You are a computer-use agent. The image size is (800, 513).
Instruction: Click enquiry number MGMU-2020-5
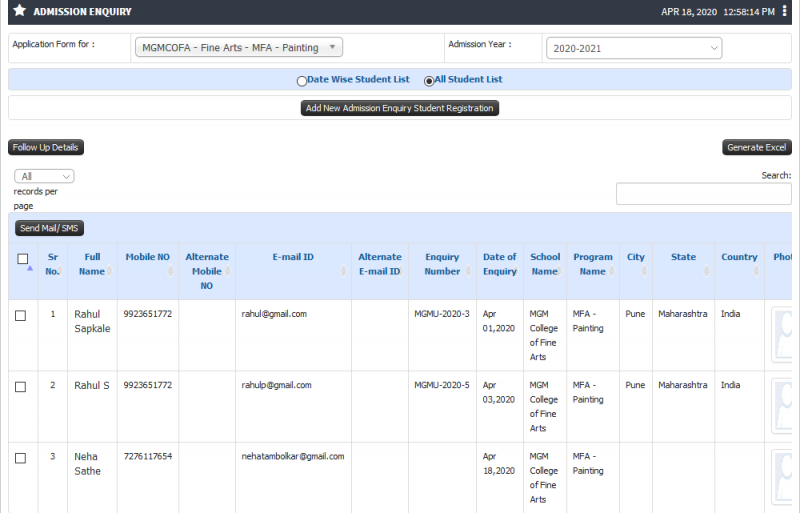click(x=442, y=385)
